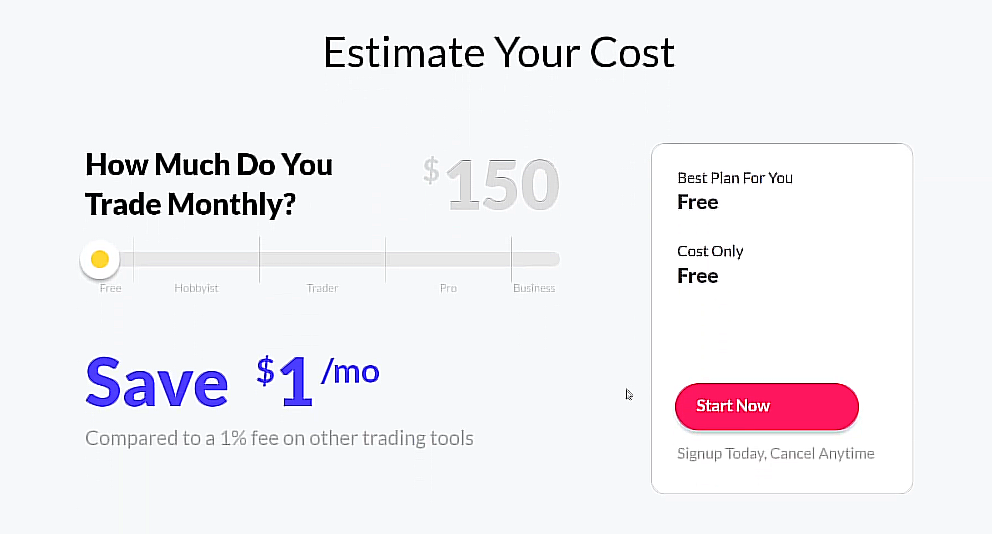Click the large blue 'Save' text
This screenshot has height=534, width=992.
(157, 382)
